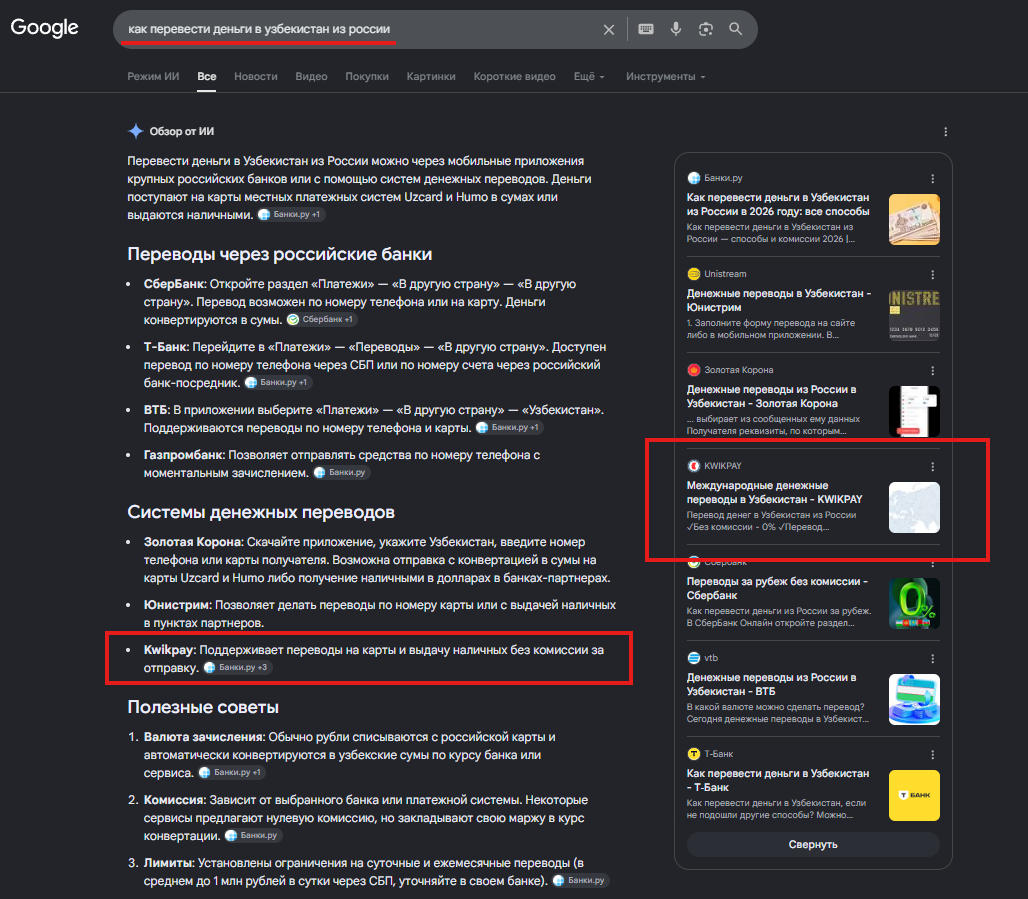This screenshot has width=1028, height=899.
Task: Click heading Переводы через российские банки
Action: coord(279,254)
